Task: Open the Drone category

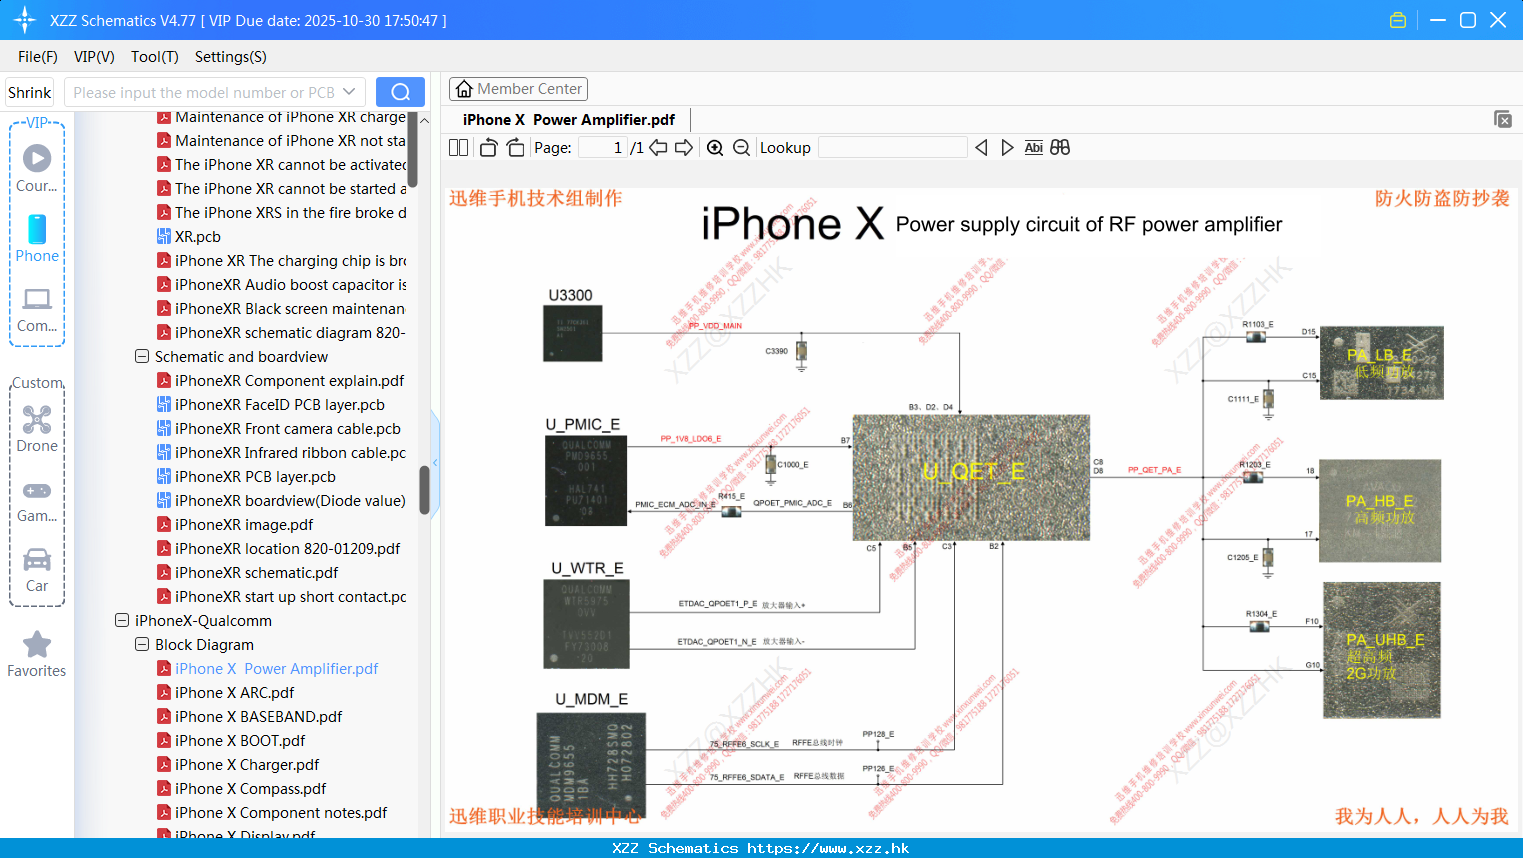Action: (37, 429)
